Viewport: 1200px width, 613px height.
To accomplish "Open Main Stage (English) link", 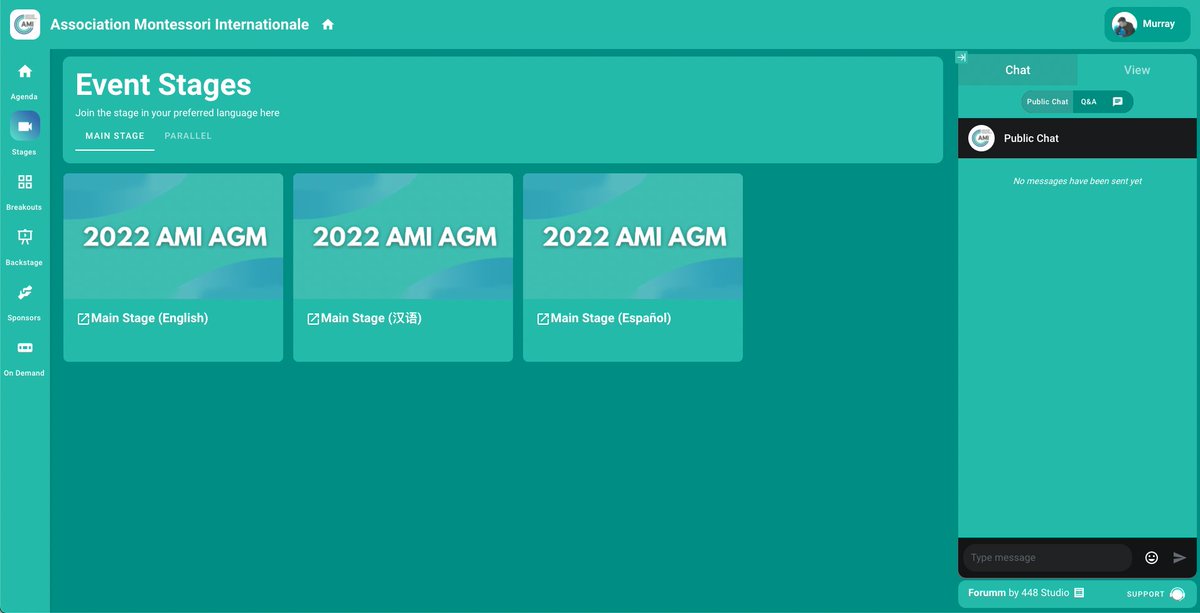I will 149,318.
